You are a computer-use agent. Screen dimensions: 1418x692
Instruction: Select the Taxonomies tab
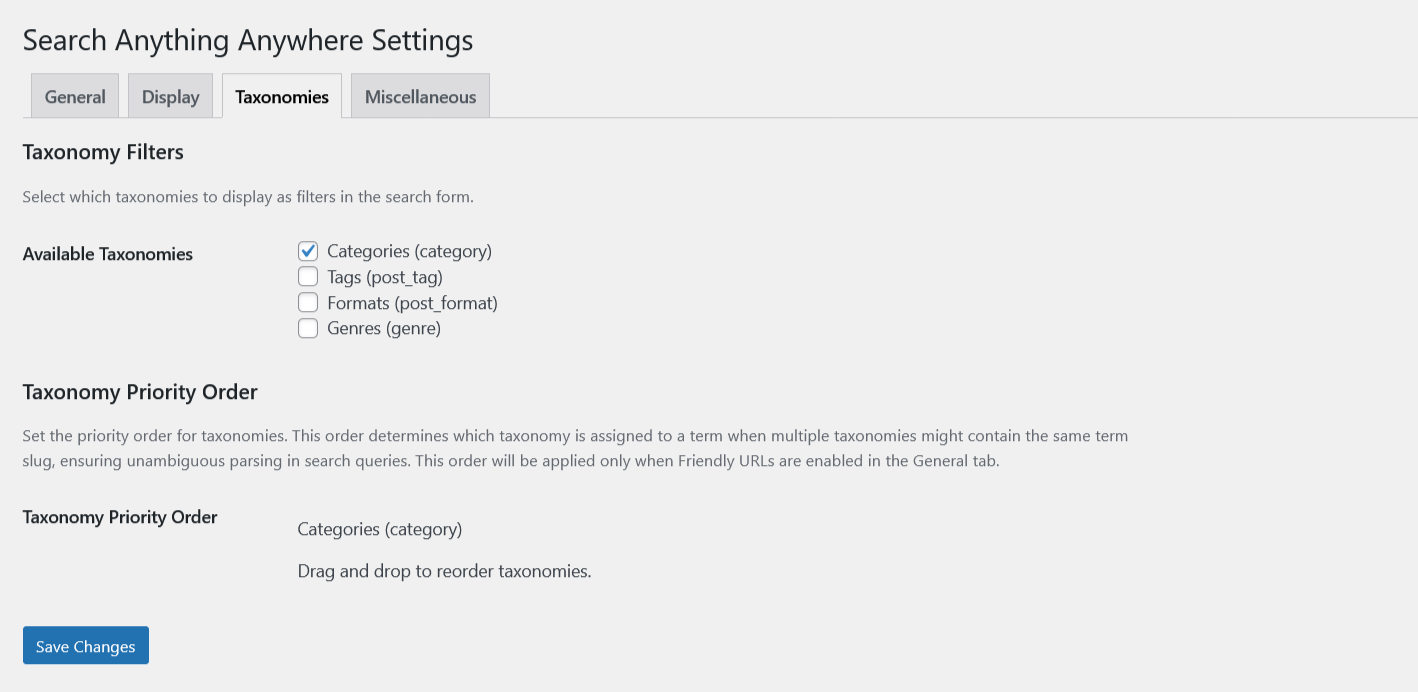point(282,97)
